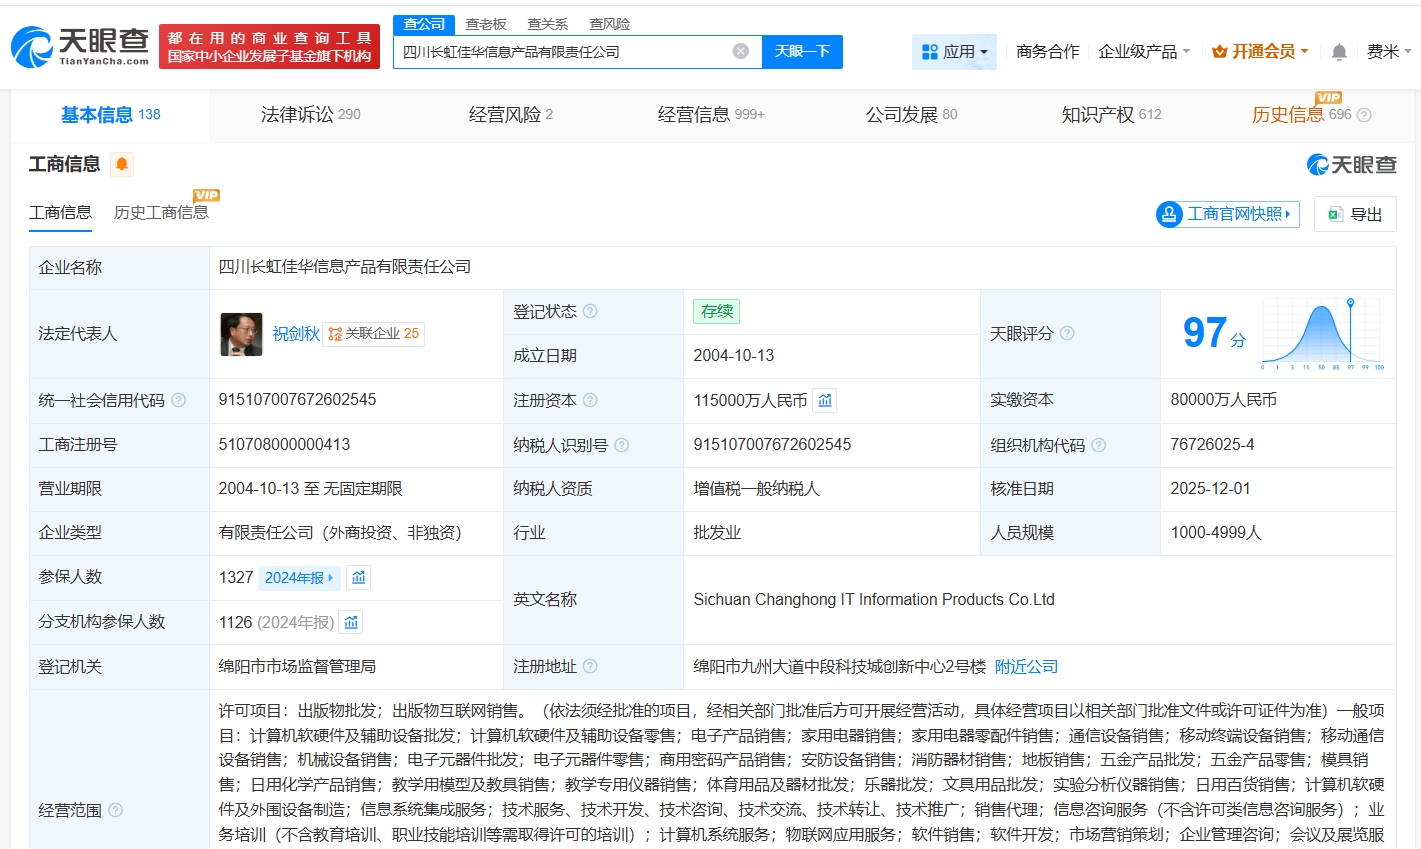Click the TianYanCha logo to go home
The height and width of the screenshot is (849, 1421).
(80, 46)
